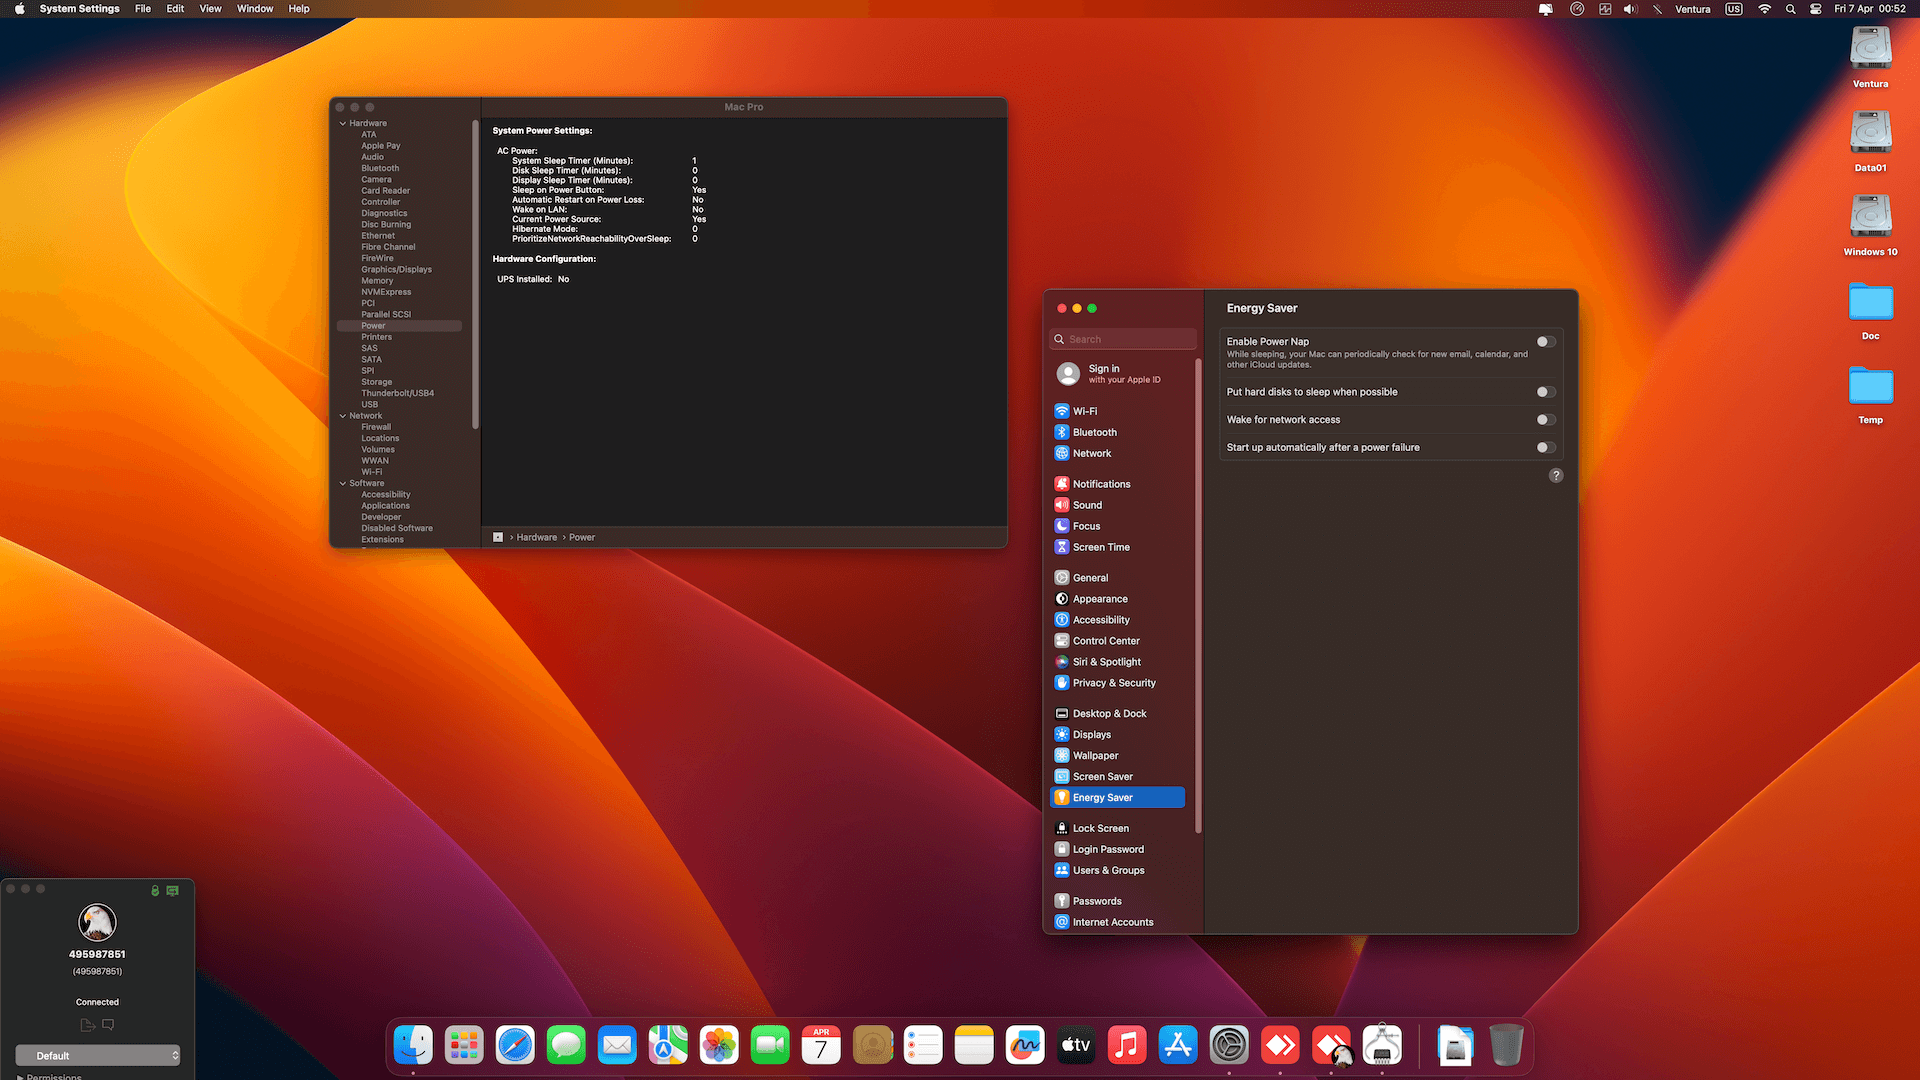Screen dimensions: 1920x1080
Task: Open the View menu
Action: click(210, 9)
